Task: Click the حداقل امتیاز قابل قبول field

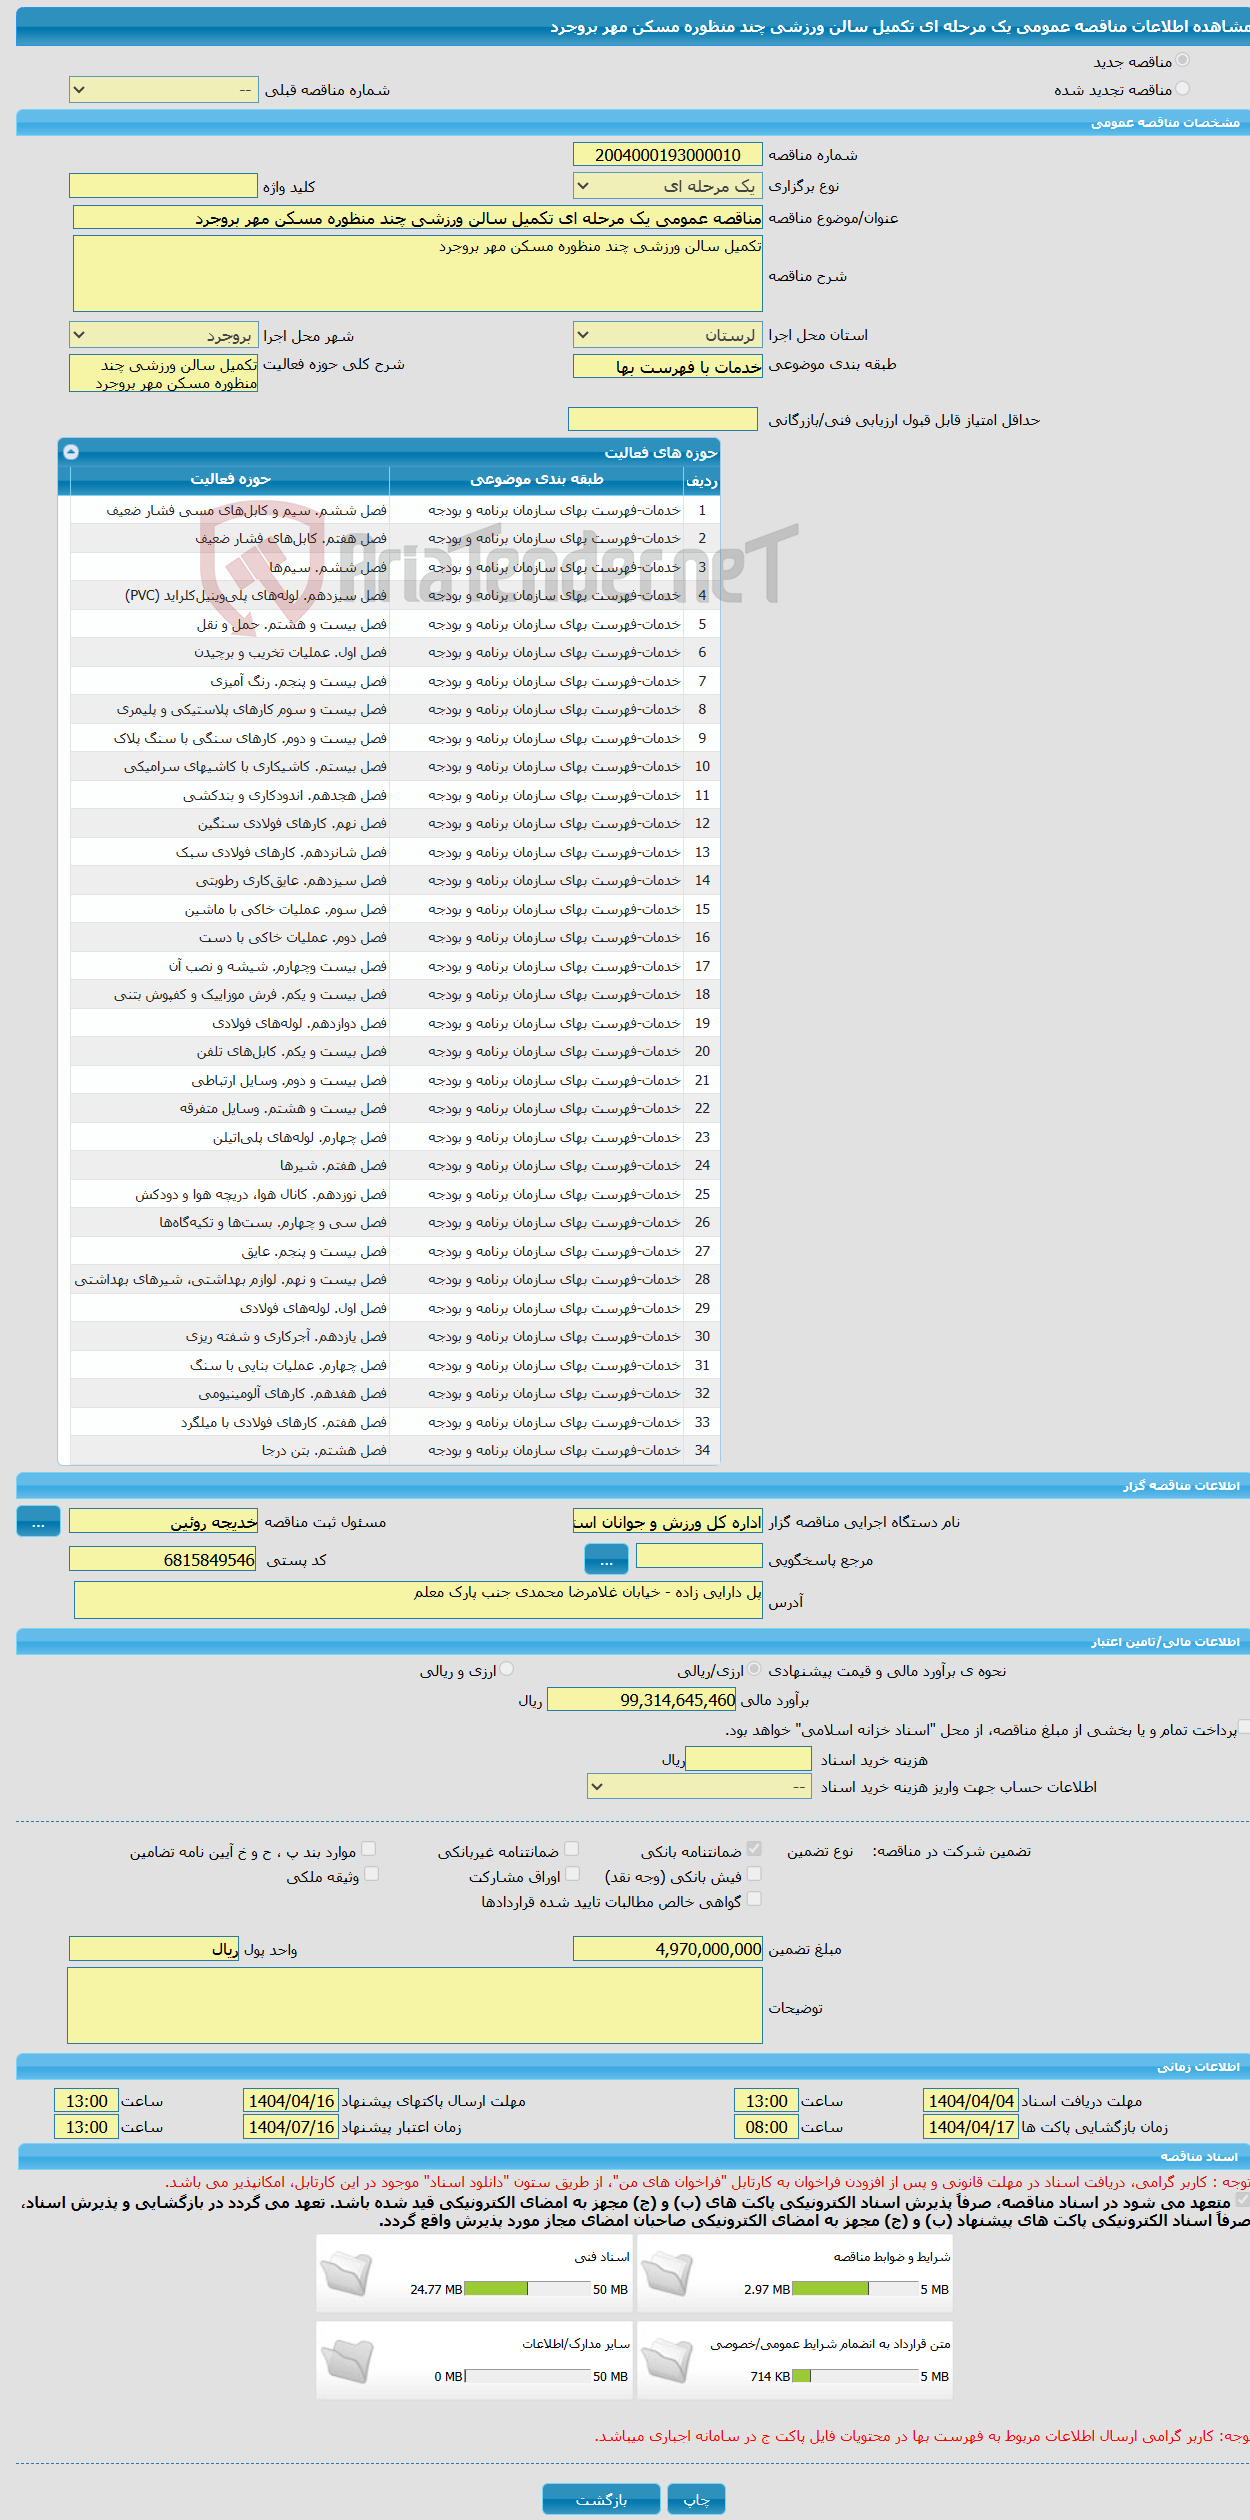Action: [663, 419]
